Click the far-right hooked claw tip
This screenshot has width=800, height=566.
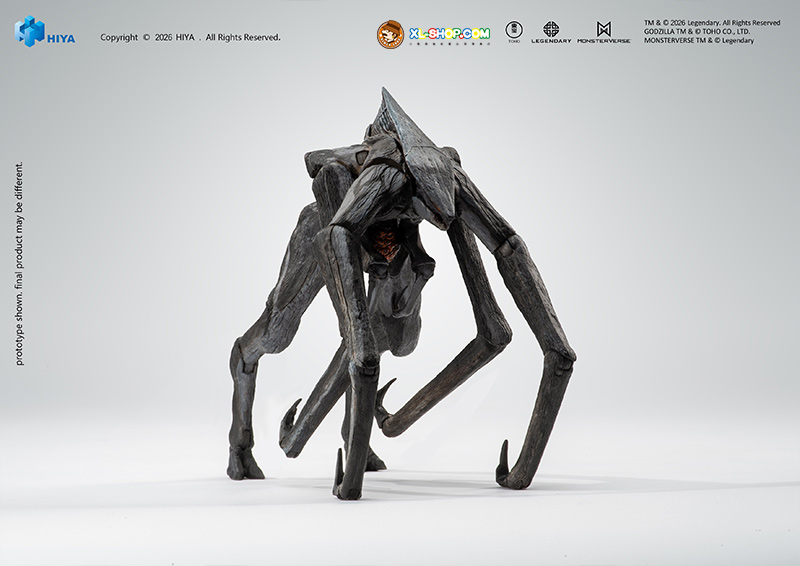click(499, 468)
